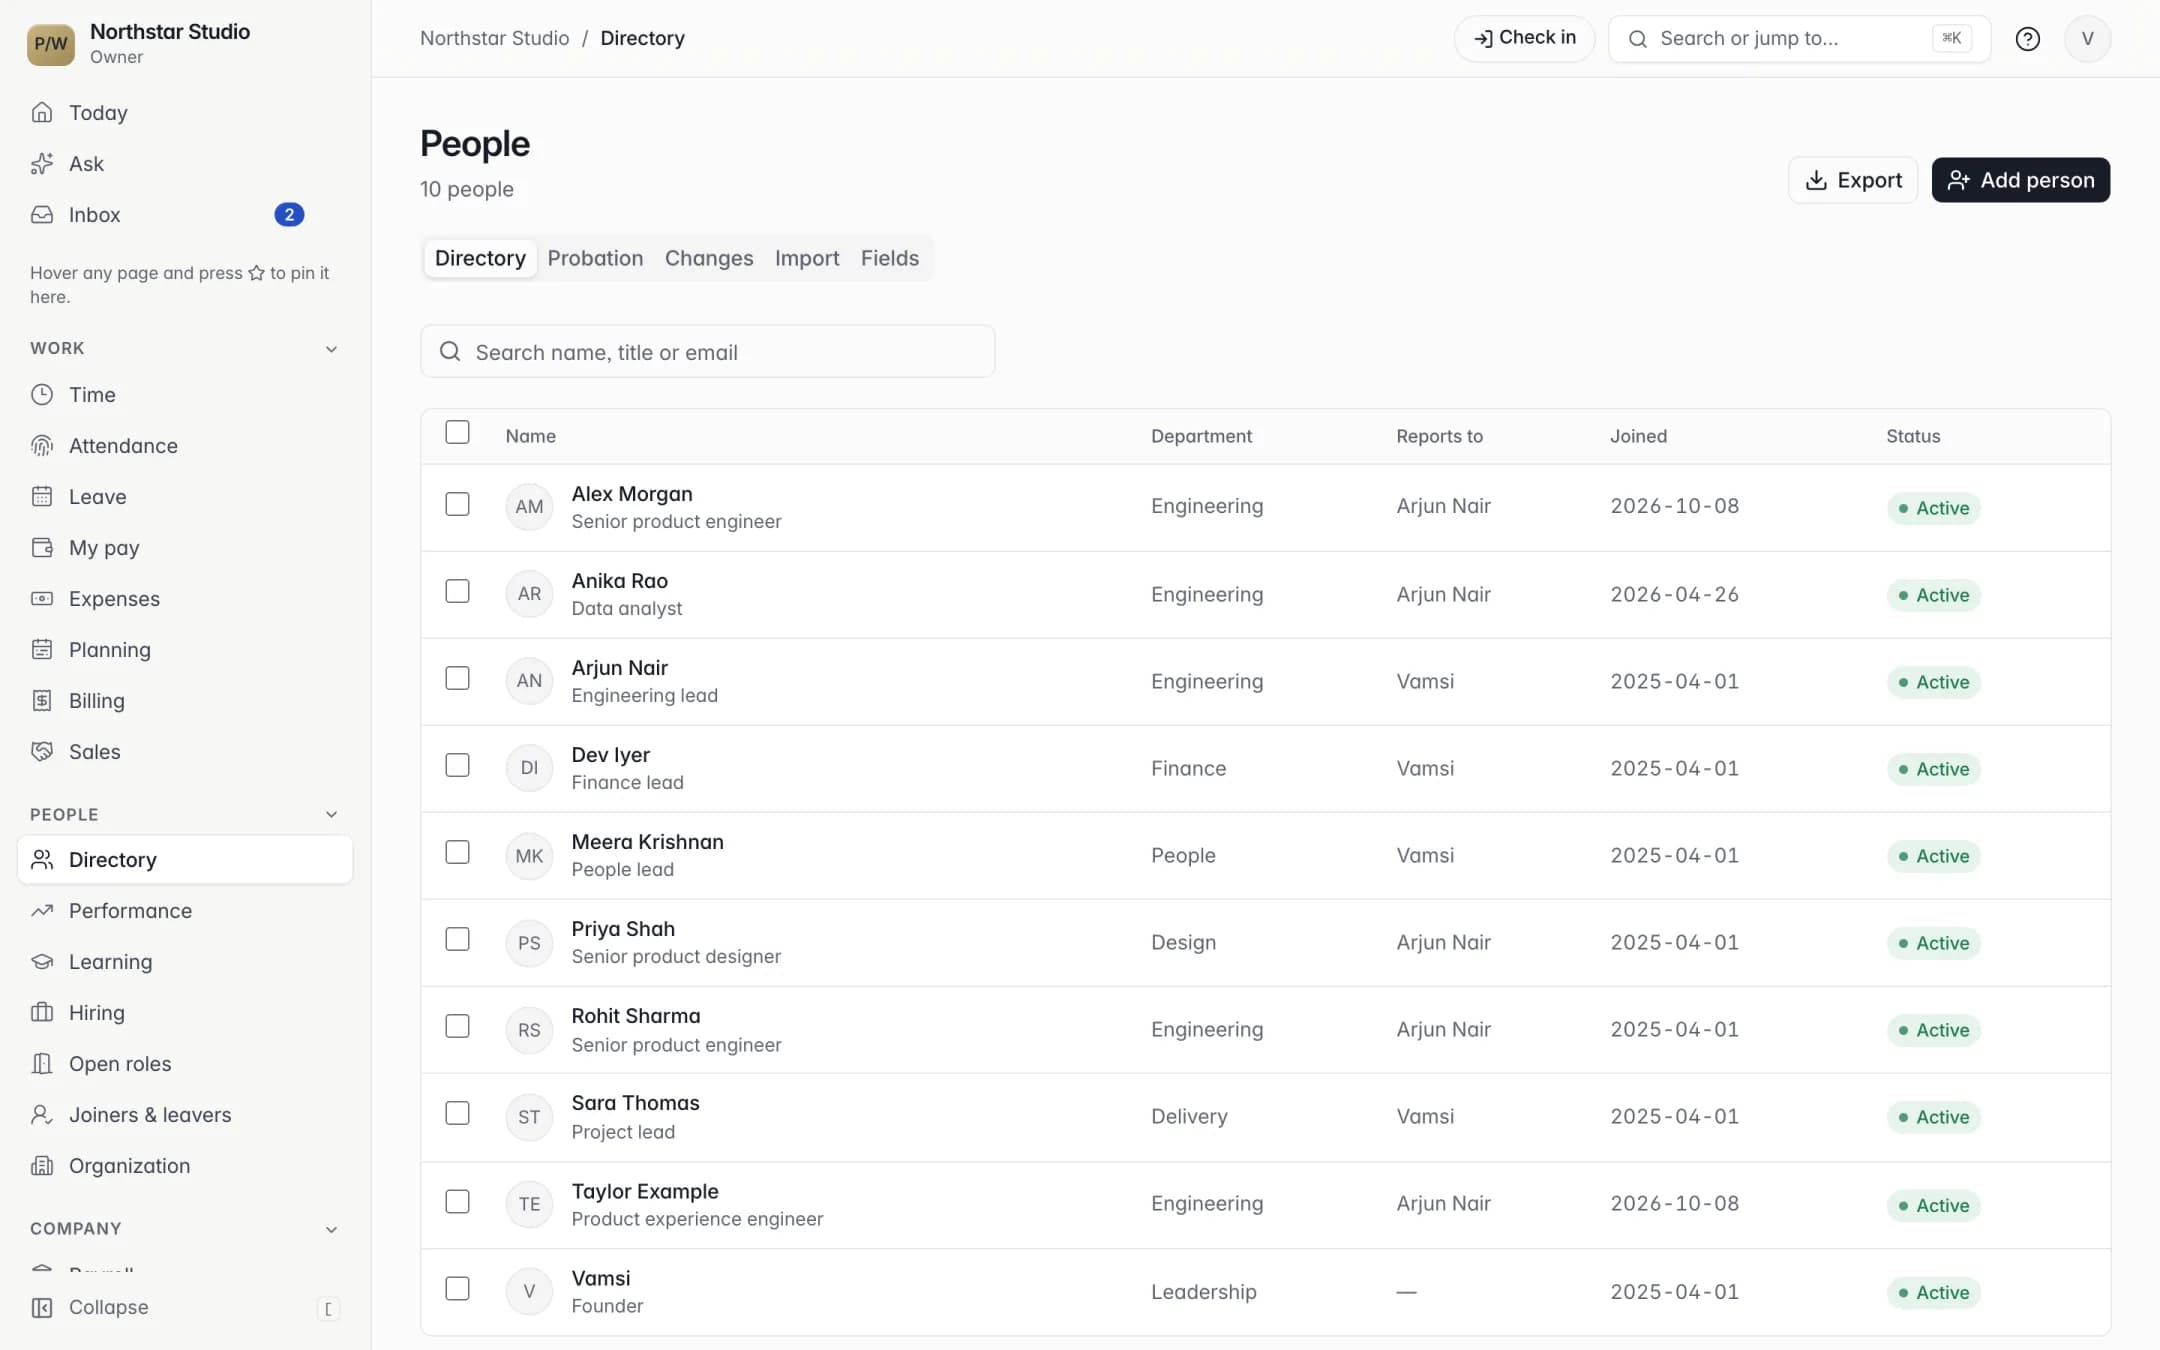Open the V user avatar menu
This screenshot has width=2160, height=1350.
2087,39
